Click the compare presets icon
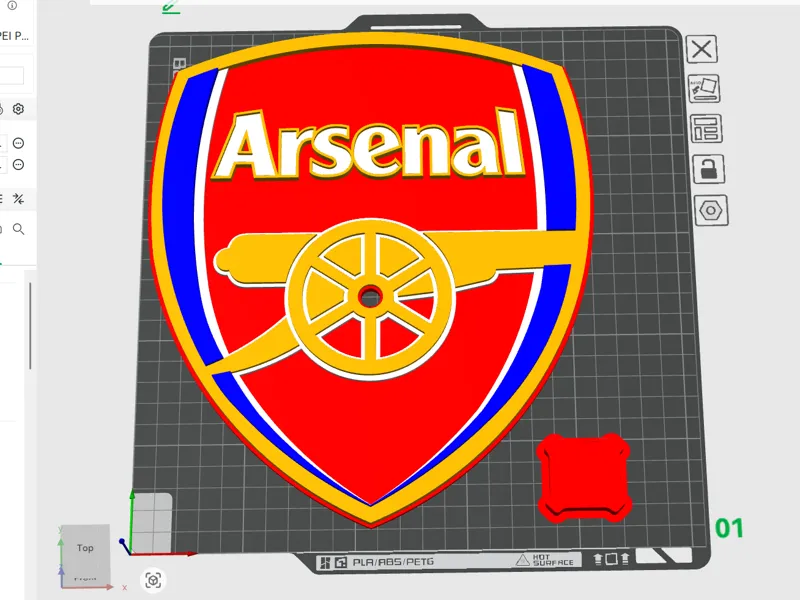 [18, 199]
